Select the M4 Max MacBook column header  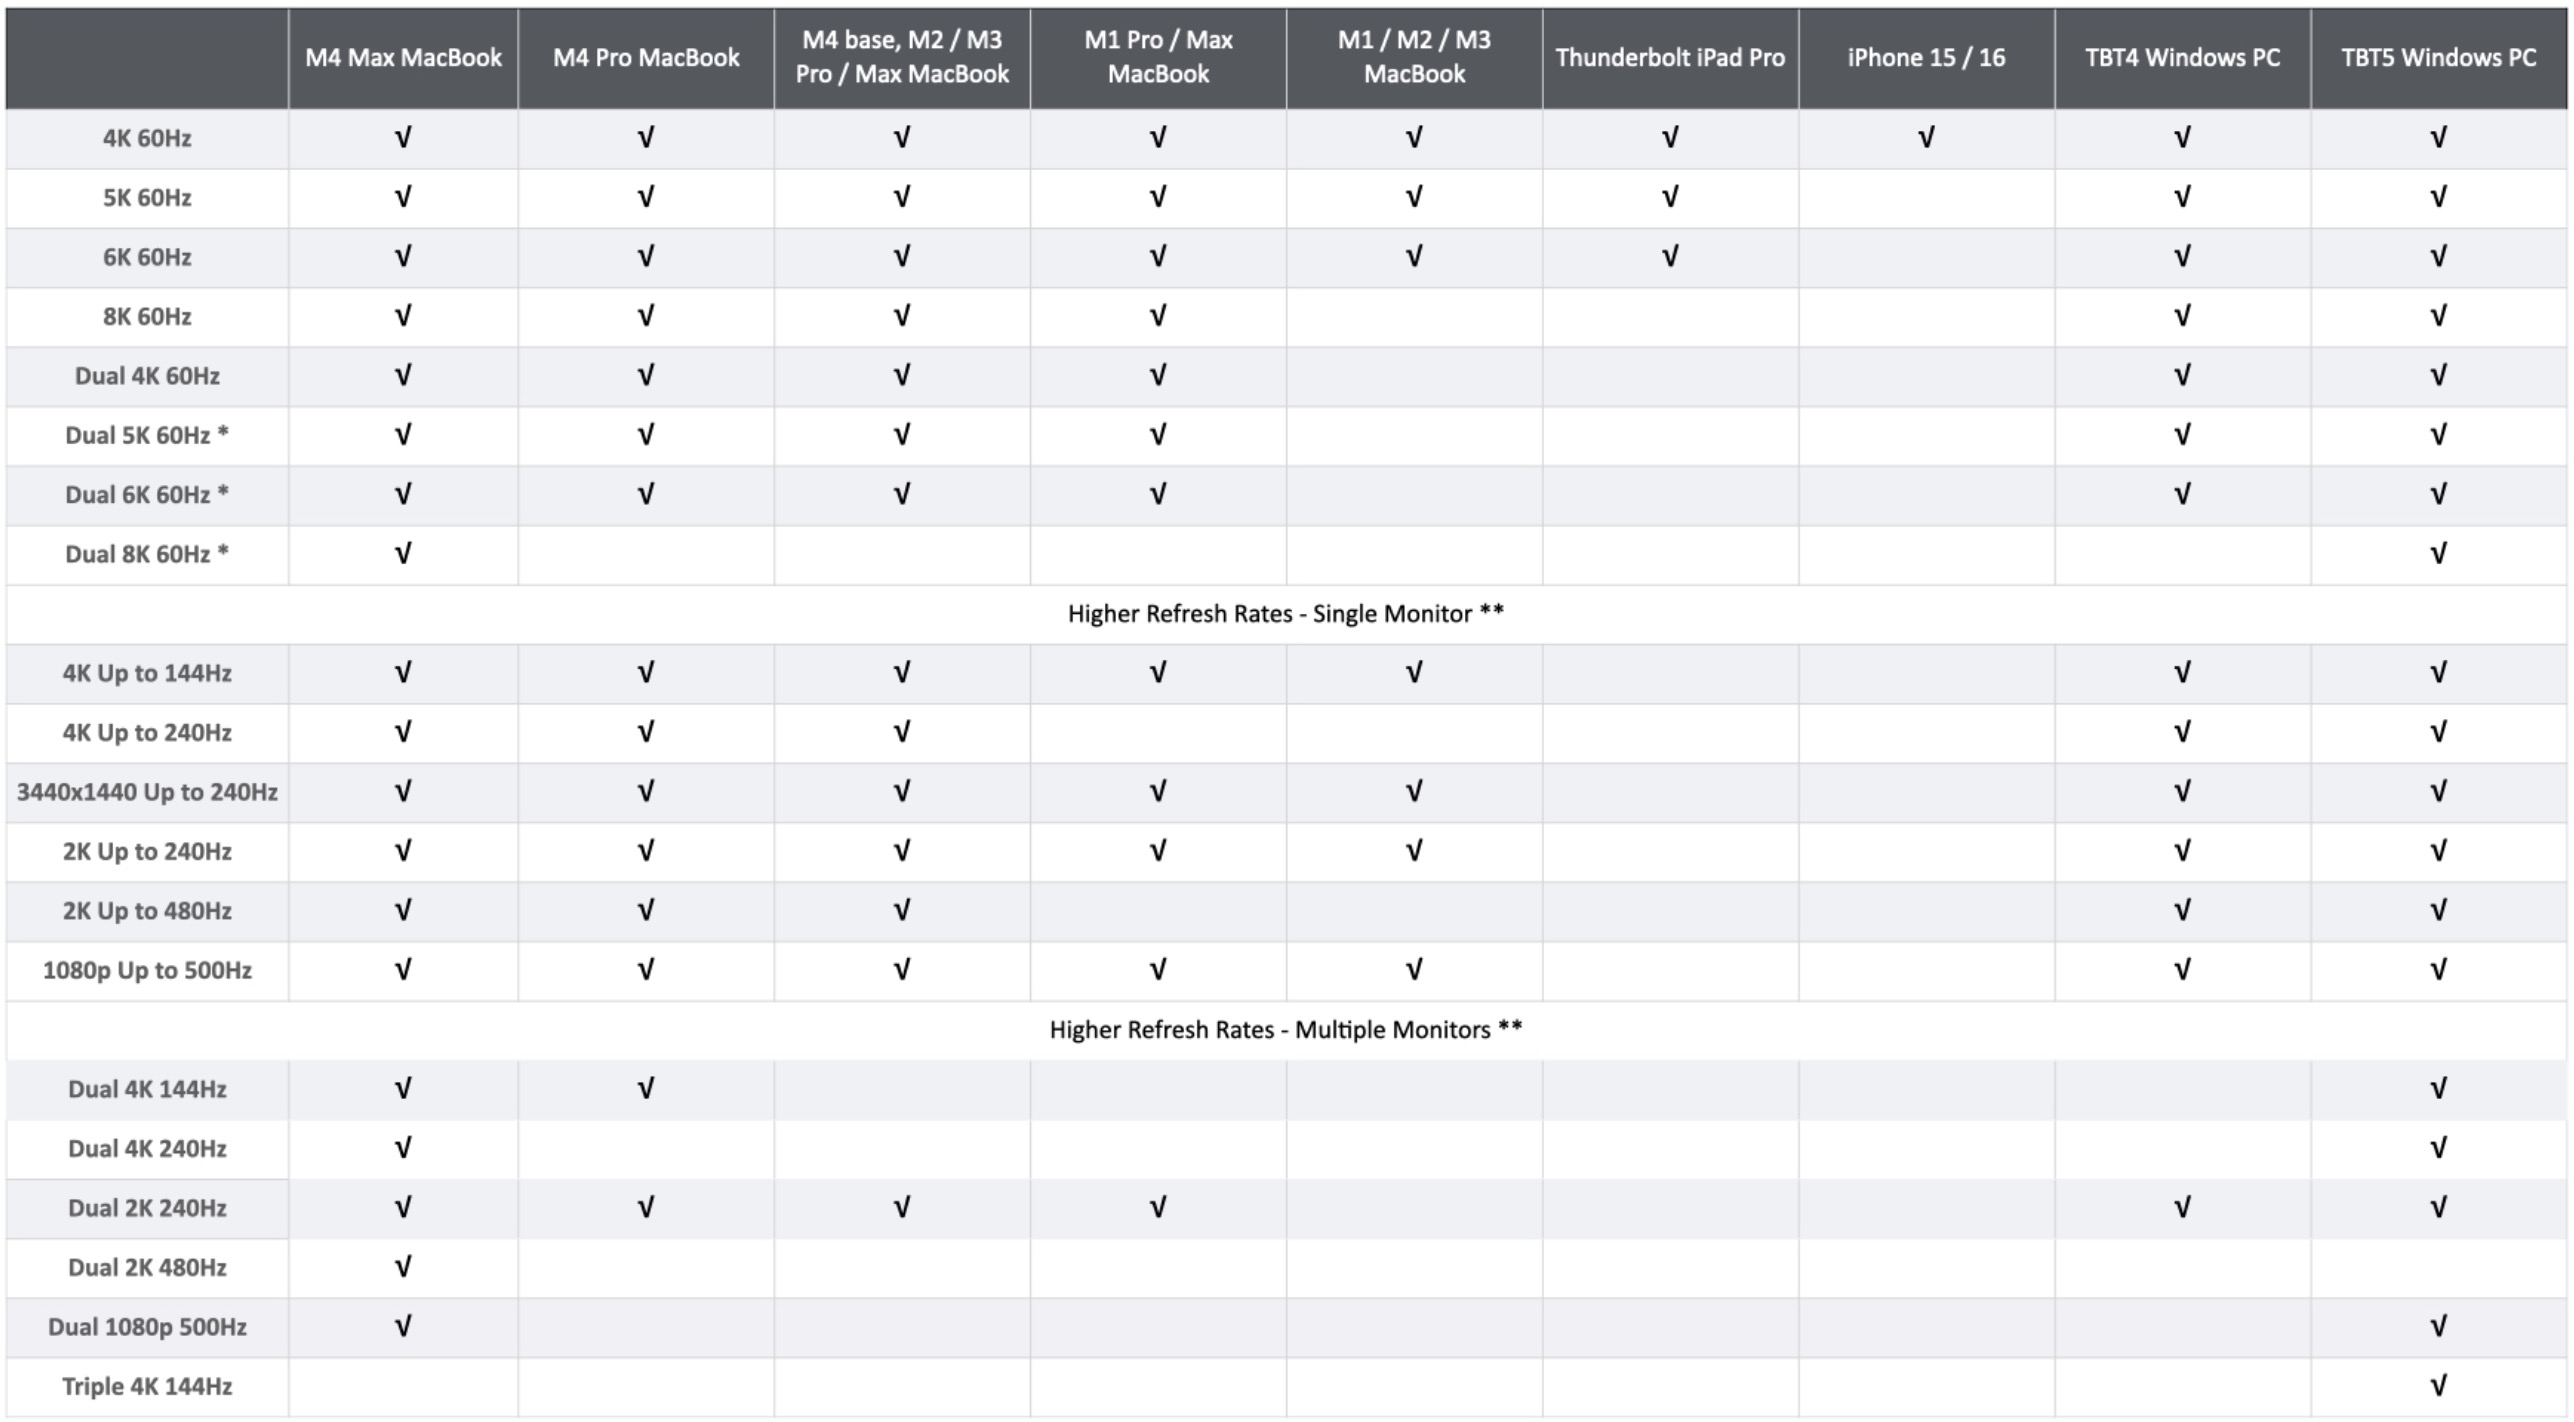[403, 57]
